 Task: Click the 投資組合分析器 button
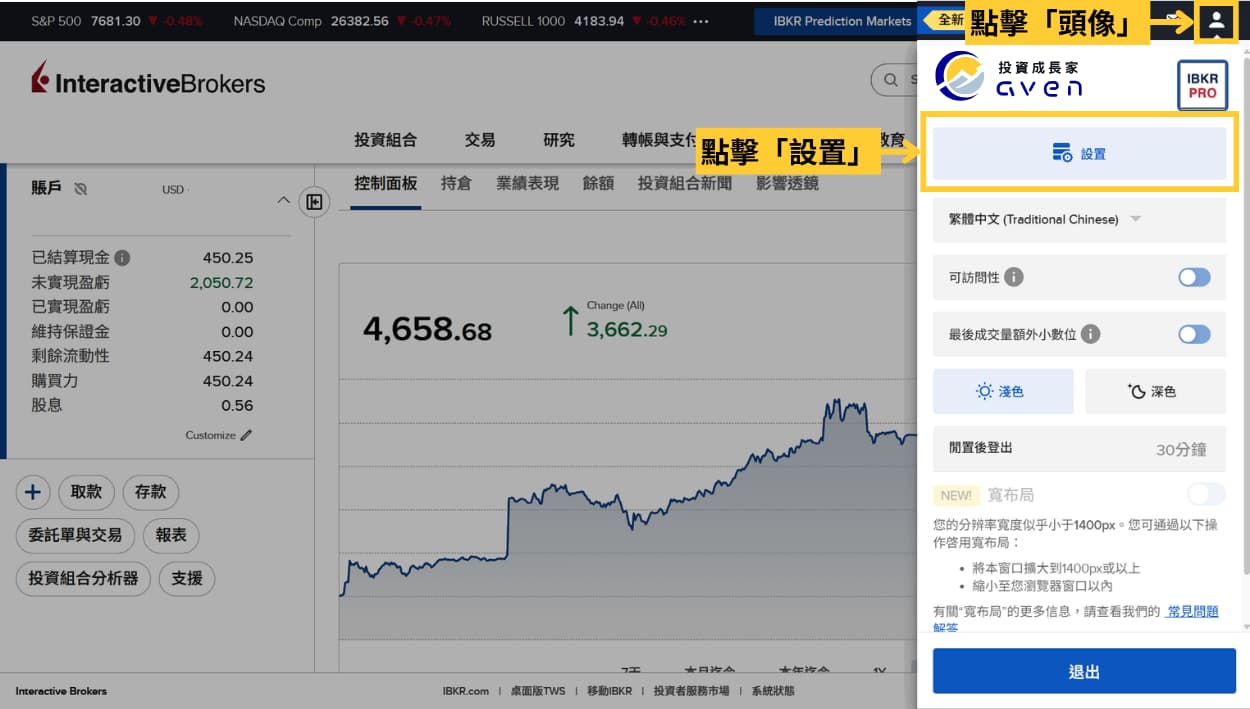[83, 578]
